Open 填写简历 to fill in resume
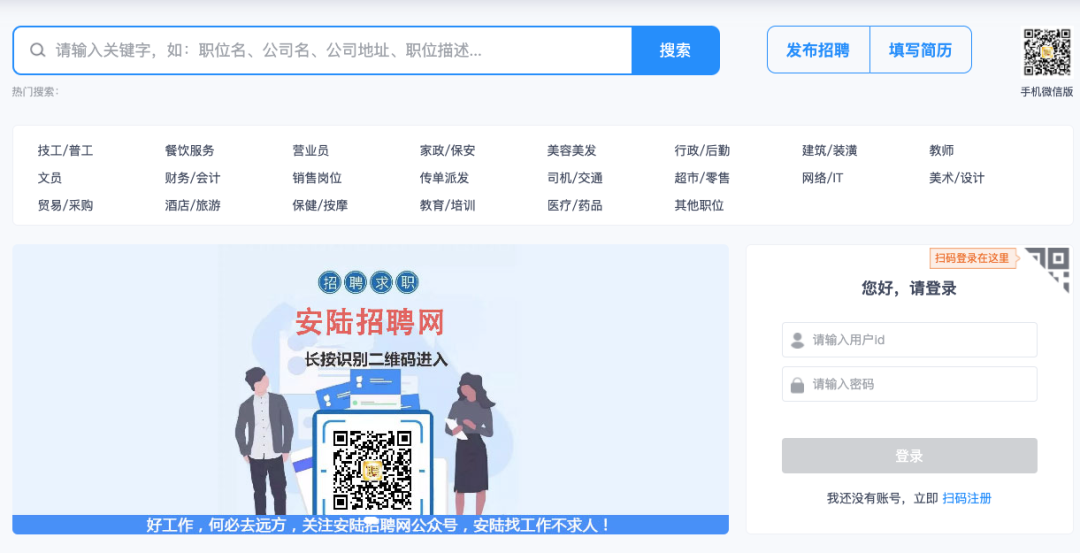The height and width of the screenshot is (553, 1080). point(920,50)
